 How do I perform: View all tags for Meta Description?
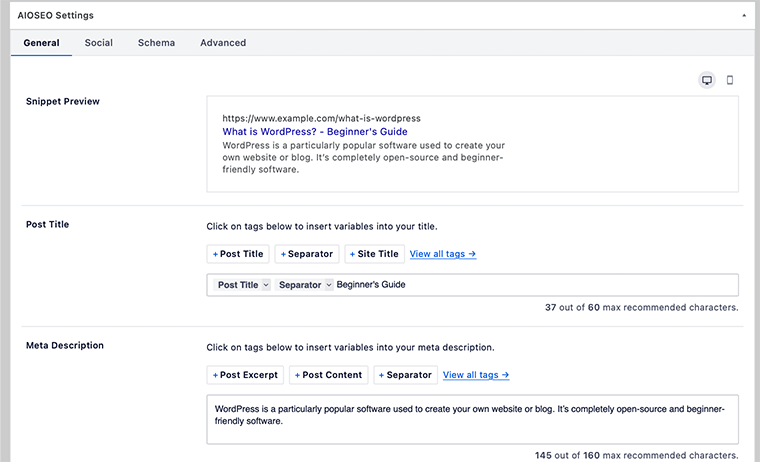476,375
